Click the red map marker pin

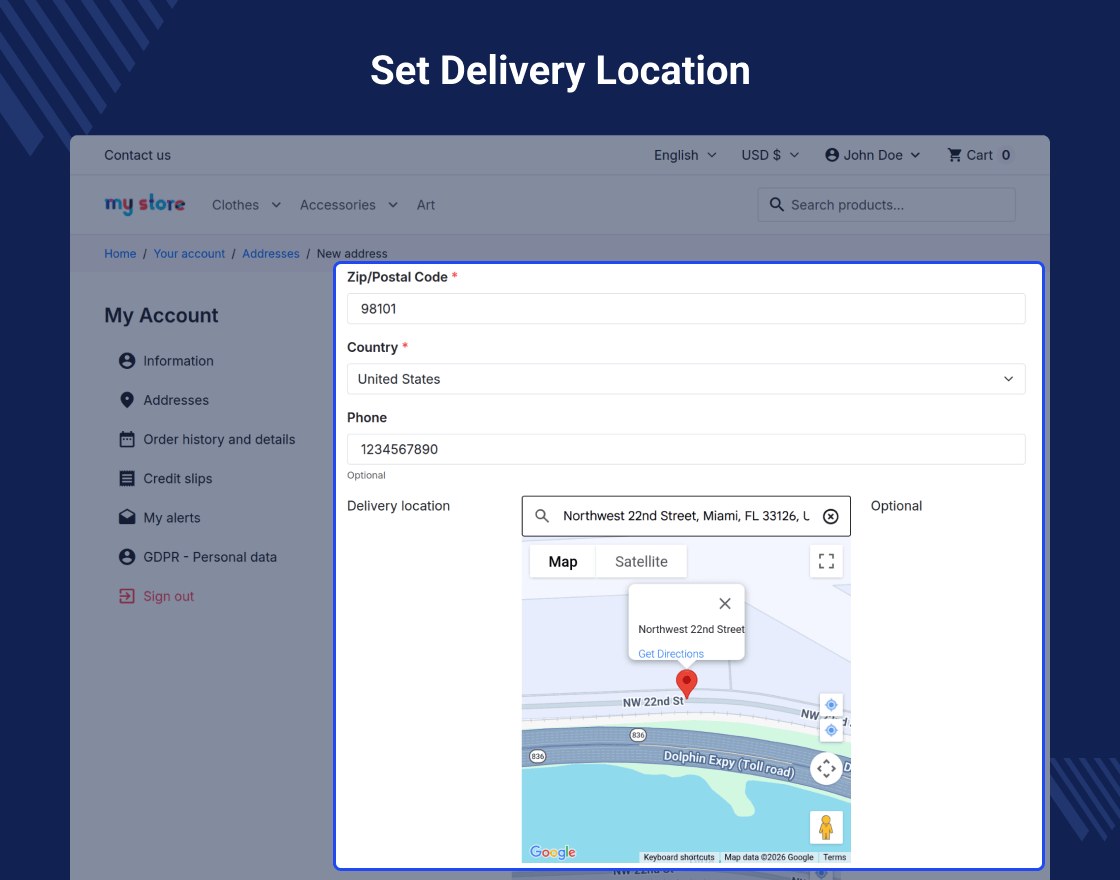pyautogui.click(x=686, y=684)
